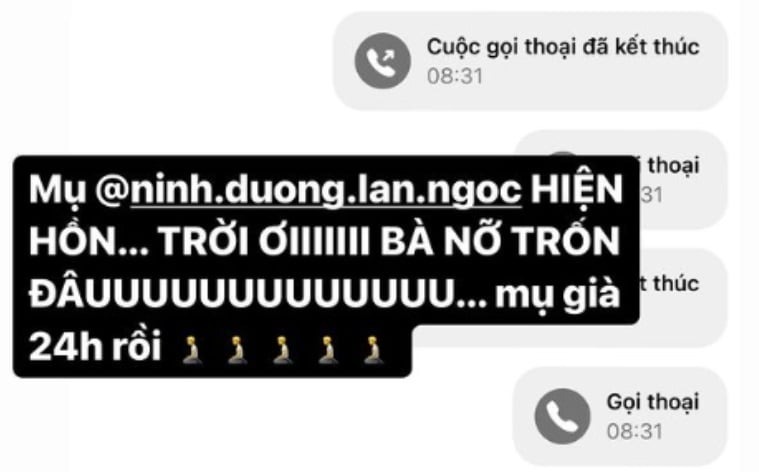Tap the outgoing call icon in ended-call bubble
Screen dimensions: 759x472
tap(382, 61)
